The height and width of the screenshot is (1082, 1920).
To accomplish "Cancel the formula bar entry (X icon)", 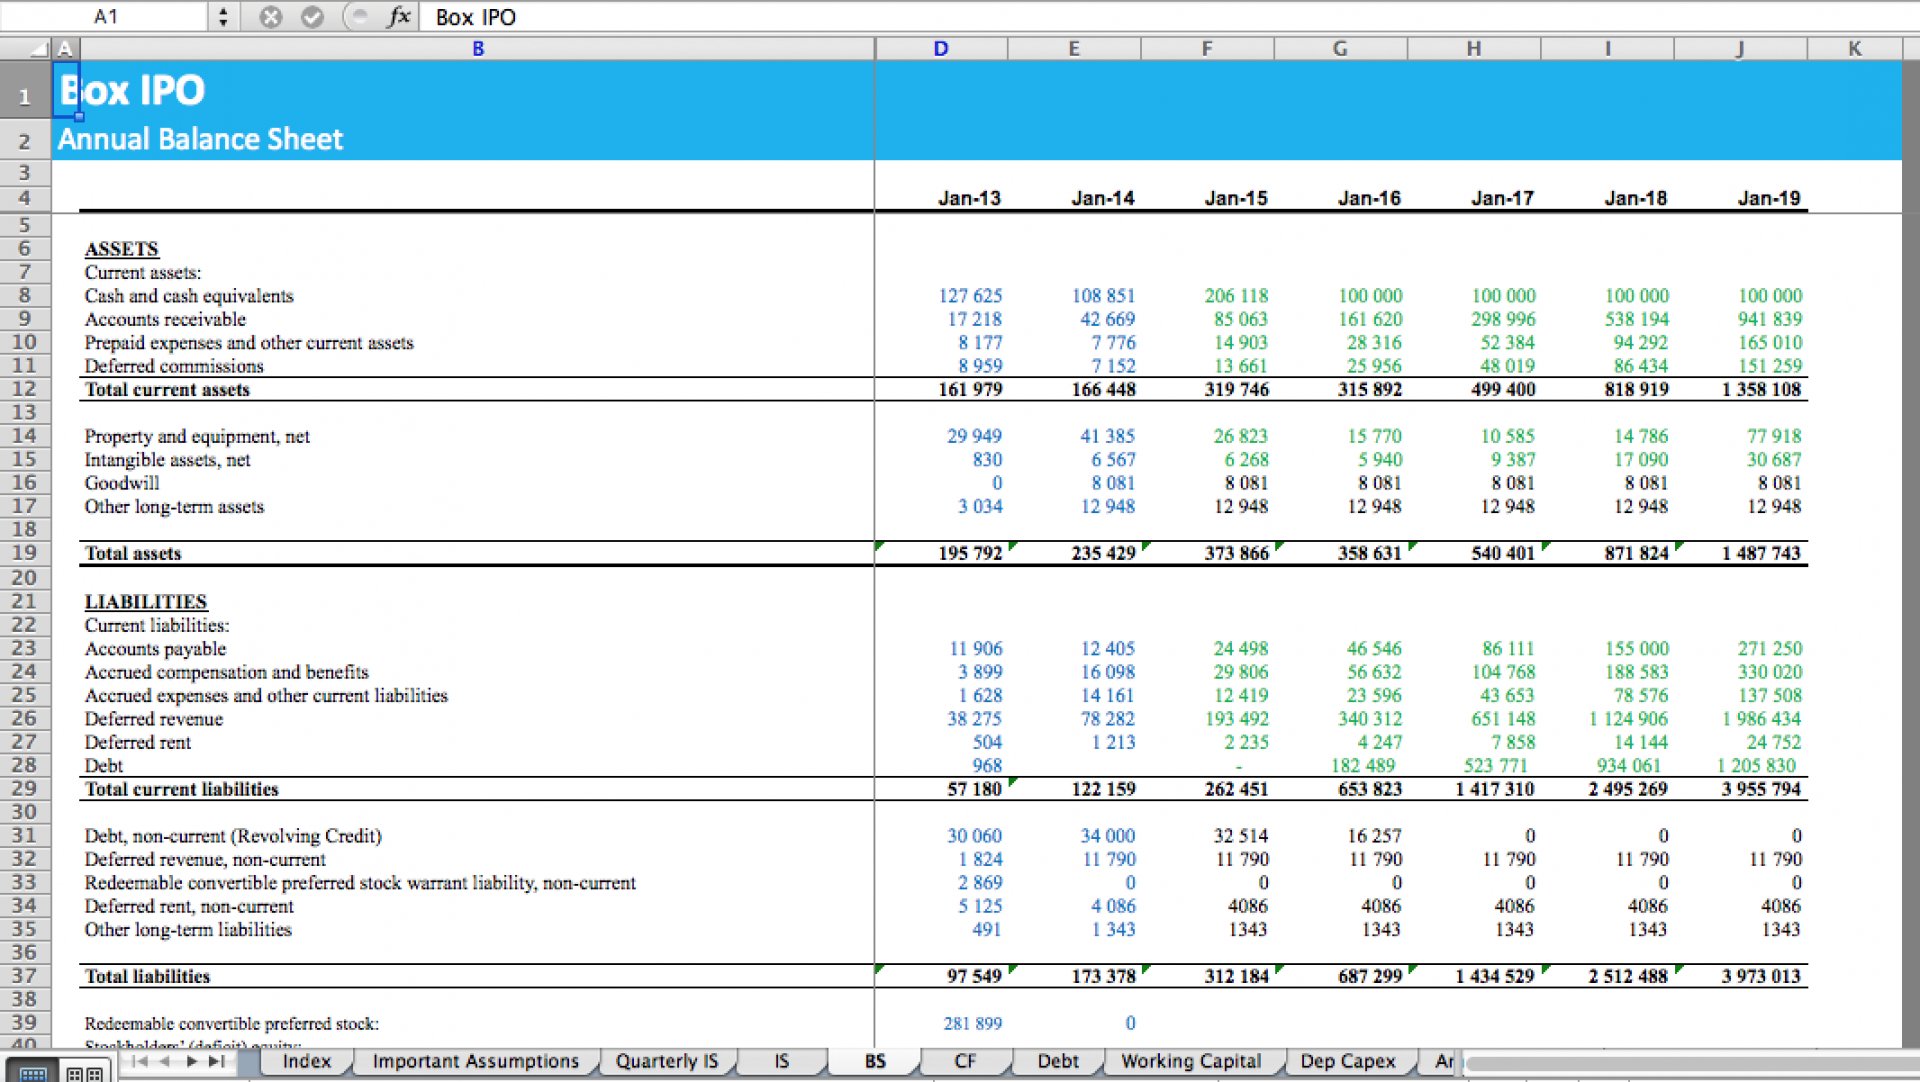I will tap(270, 16).
